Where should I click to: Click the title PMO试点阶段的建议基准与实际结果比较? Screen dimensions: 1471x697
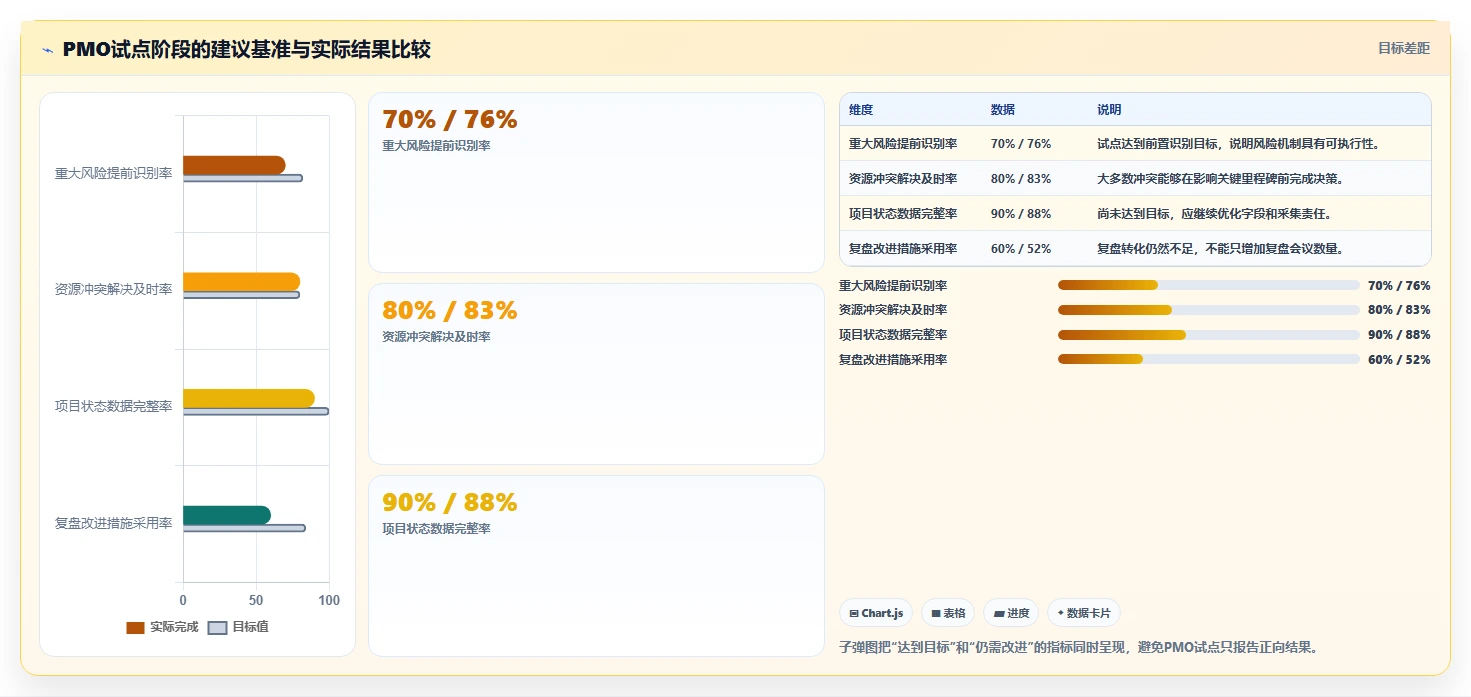click(247, 49)
